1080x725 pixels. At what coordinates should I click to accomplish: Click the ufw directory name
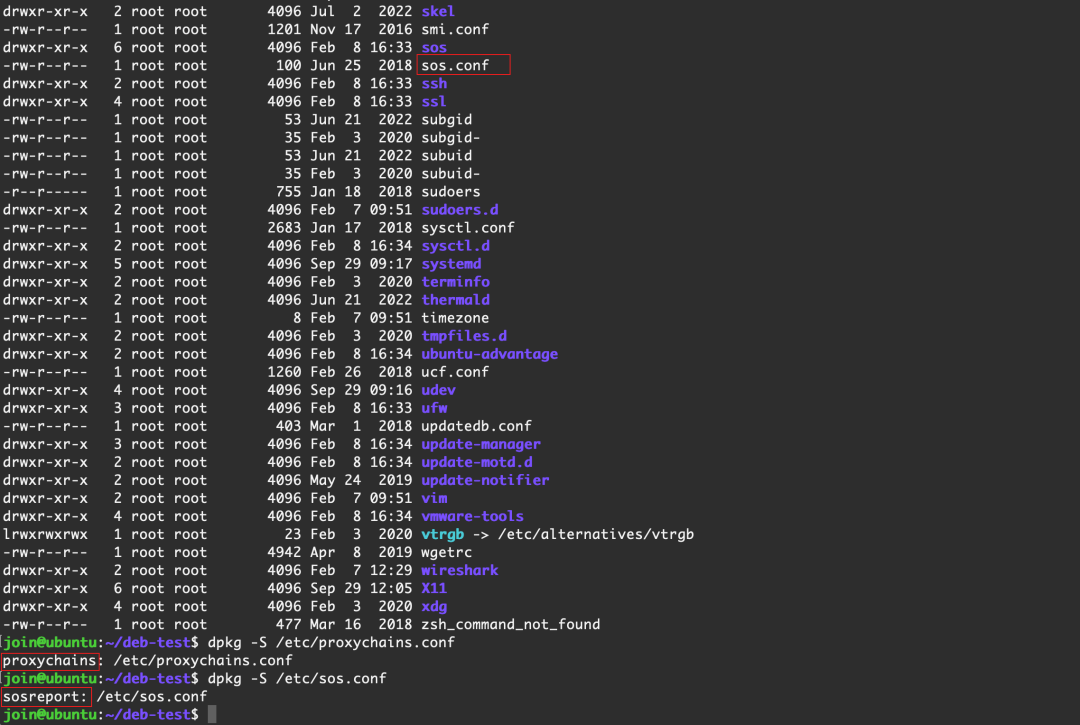pyautogui.click(x=434, y=408)
